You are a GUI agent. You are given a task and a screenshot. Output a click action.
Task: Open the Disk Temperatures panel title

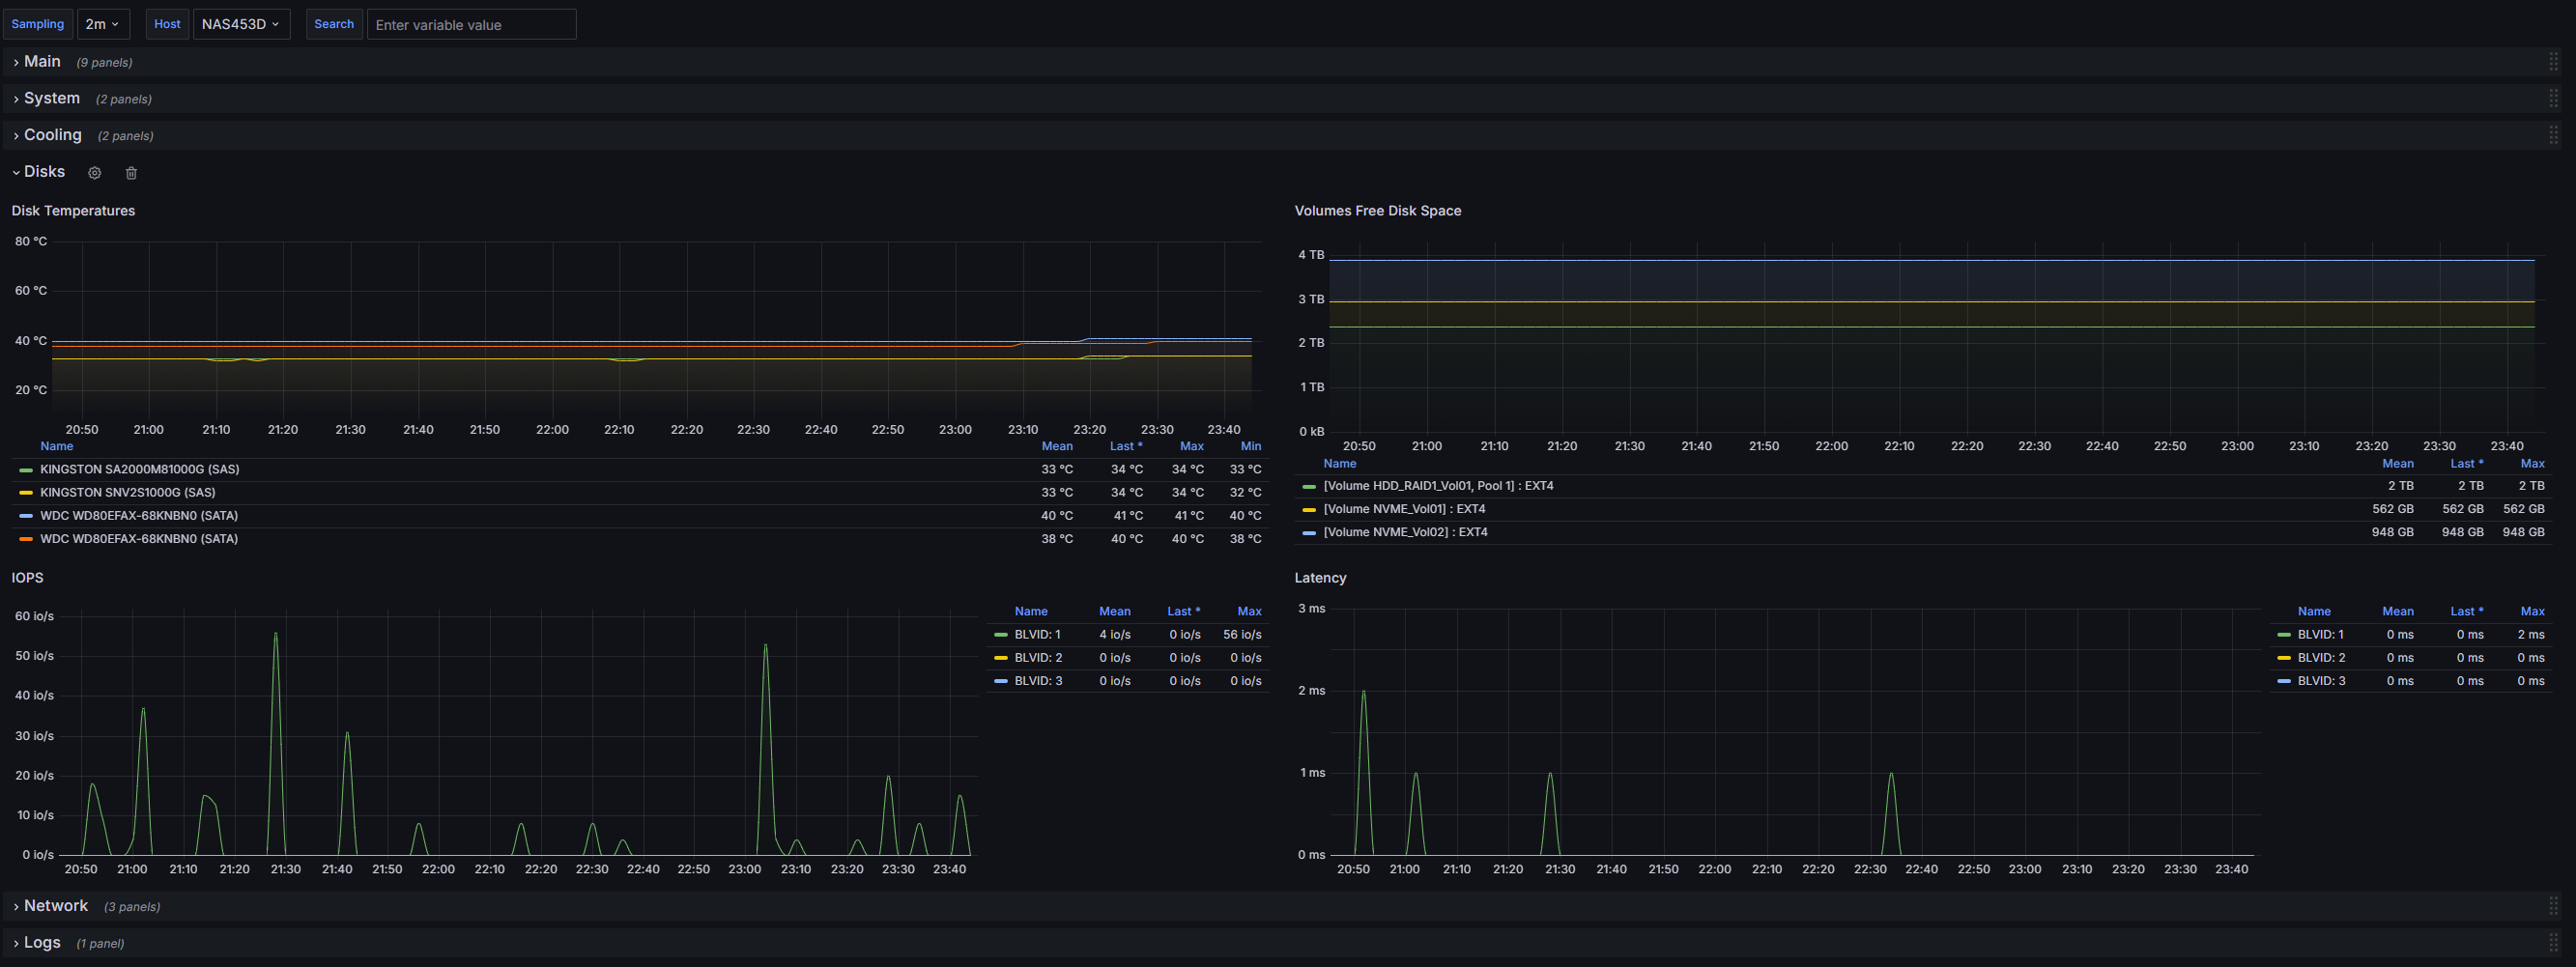coord(73,211)
